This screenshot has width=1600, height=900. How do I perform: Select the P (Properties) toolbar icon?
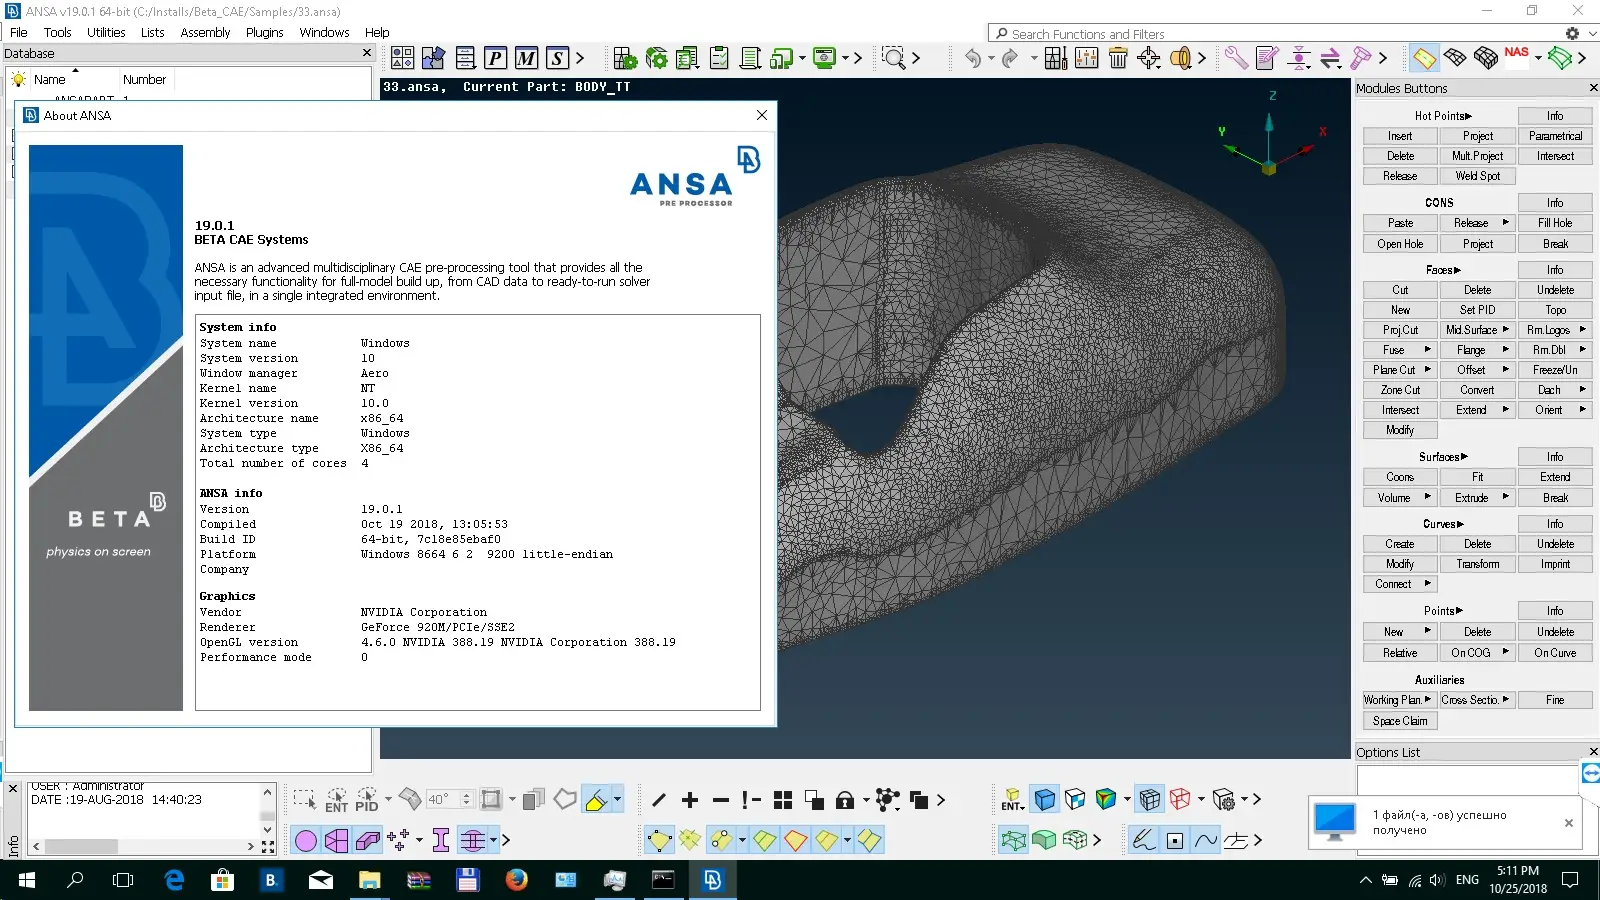[x=495, y=58]
